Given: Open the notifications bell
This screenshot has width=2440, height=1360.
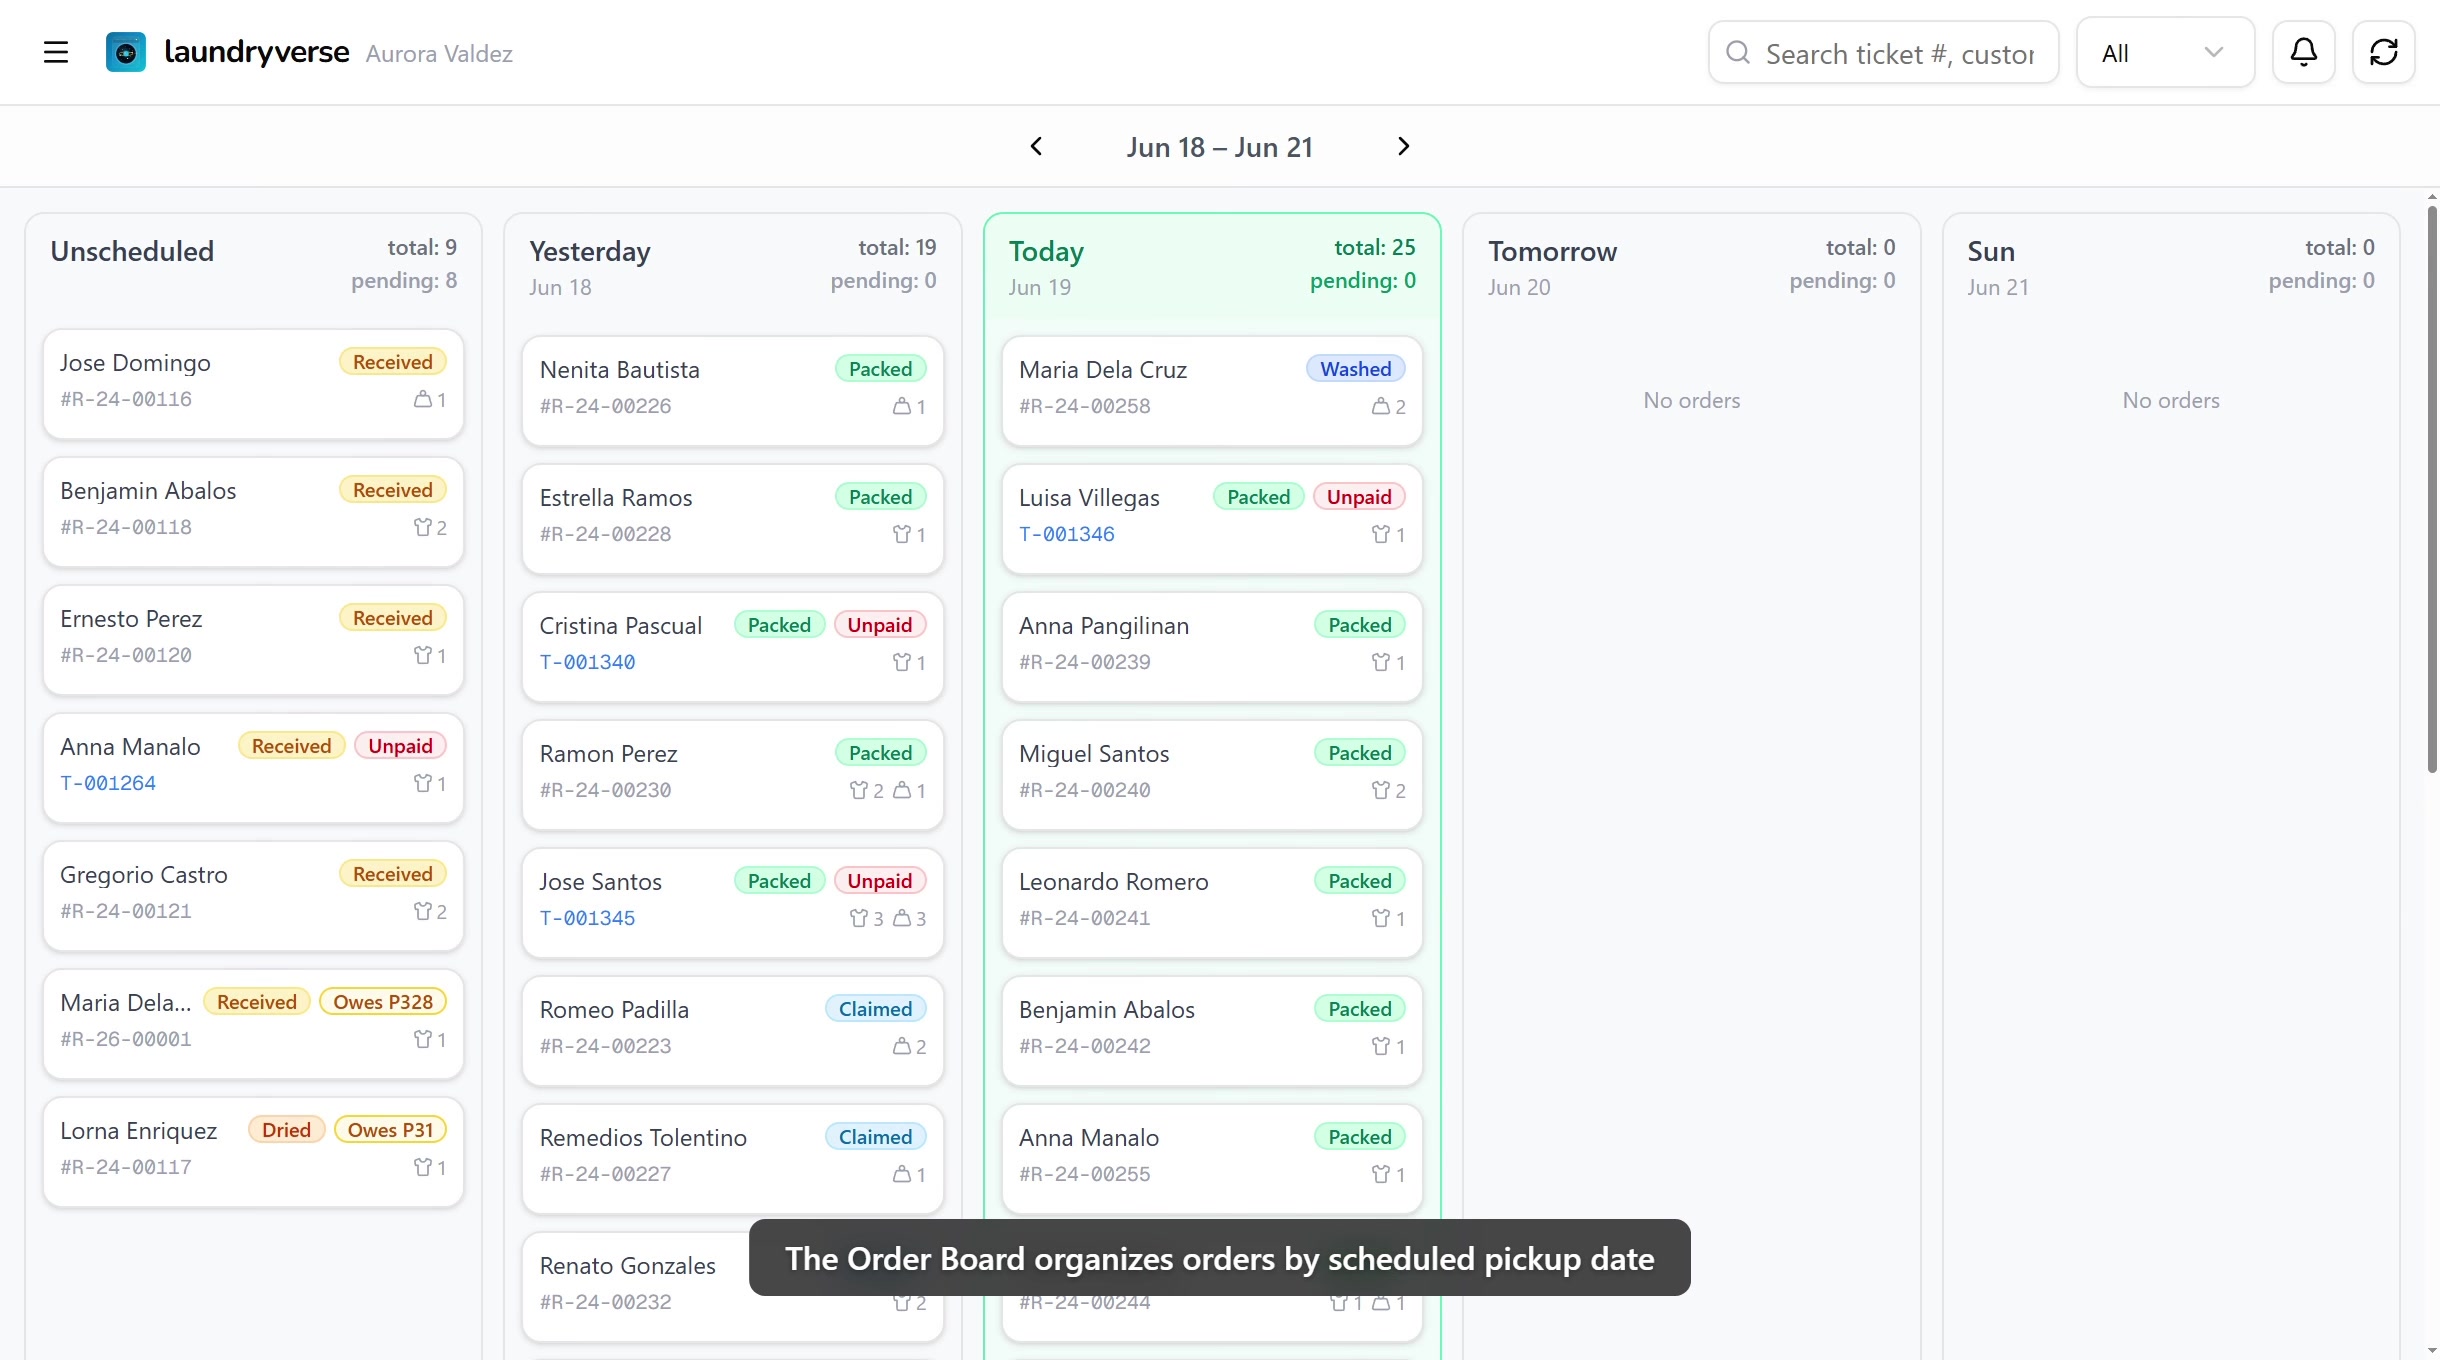Looking at the screenshot, I should [x=2304, y=52].
